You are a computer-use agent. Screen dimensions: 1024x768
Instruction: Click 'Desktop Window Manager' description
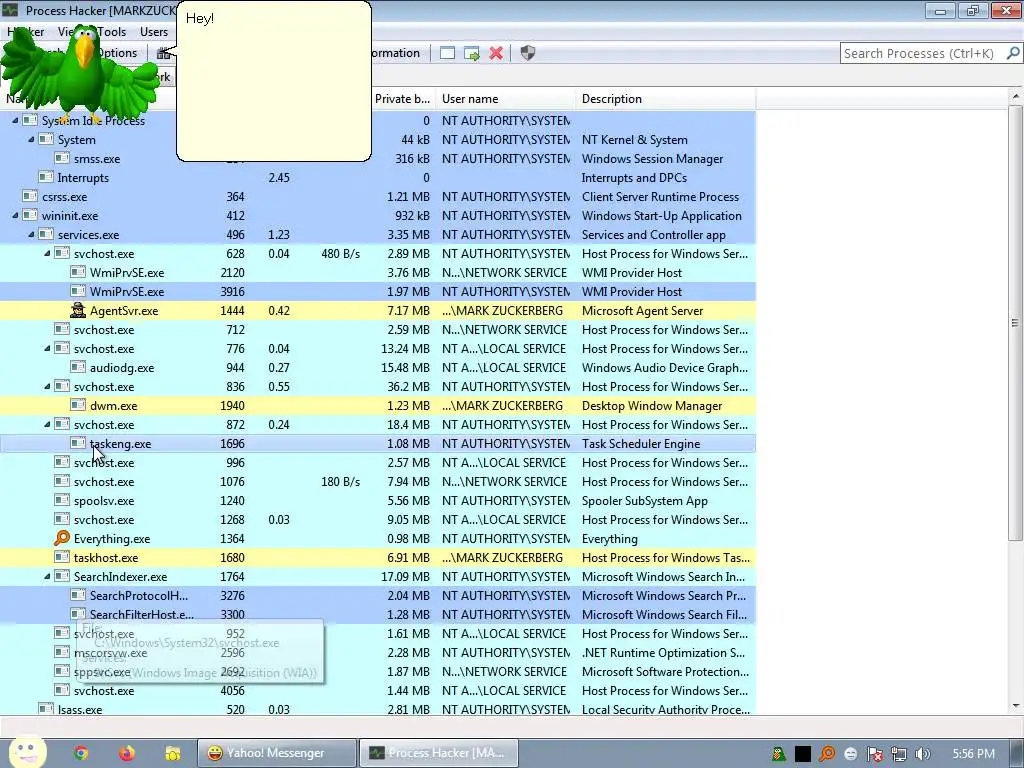(x=652, y=406)
